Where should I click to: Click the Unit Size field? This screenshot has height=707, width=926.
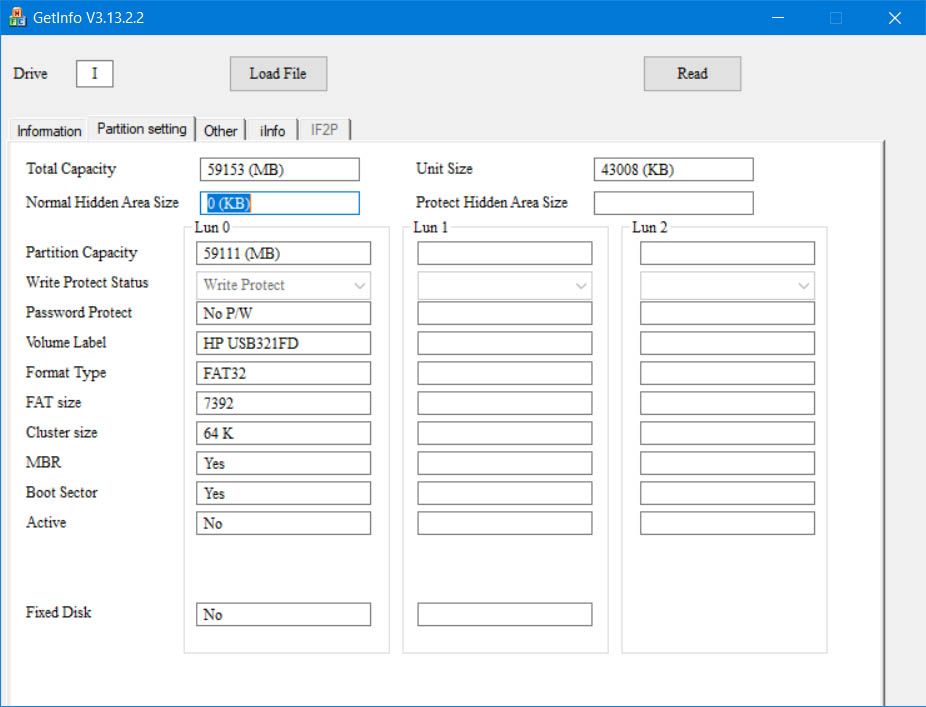point(673,170)
